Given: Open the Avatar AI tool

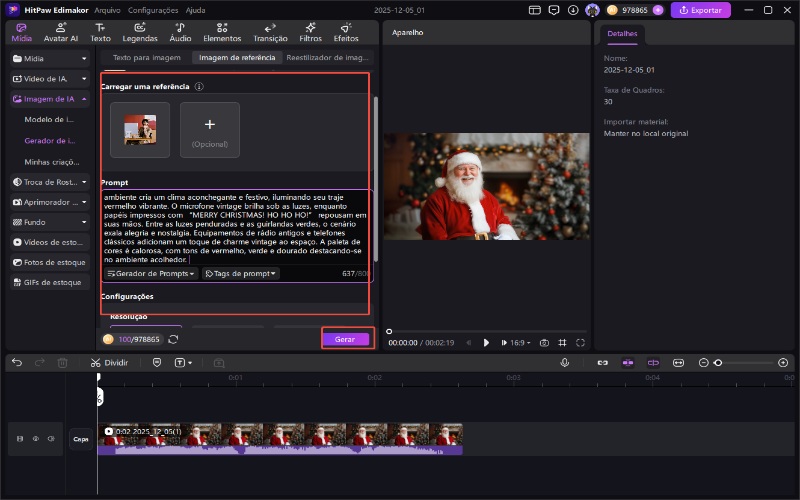Looking at the screenshot, I should [60, 32].
